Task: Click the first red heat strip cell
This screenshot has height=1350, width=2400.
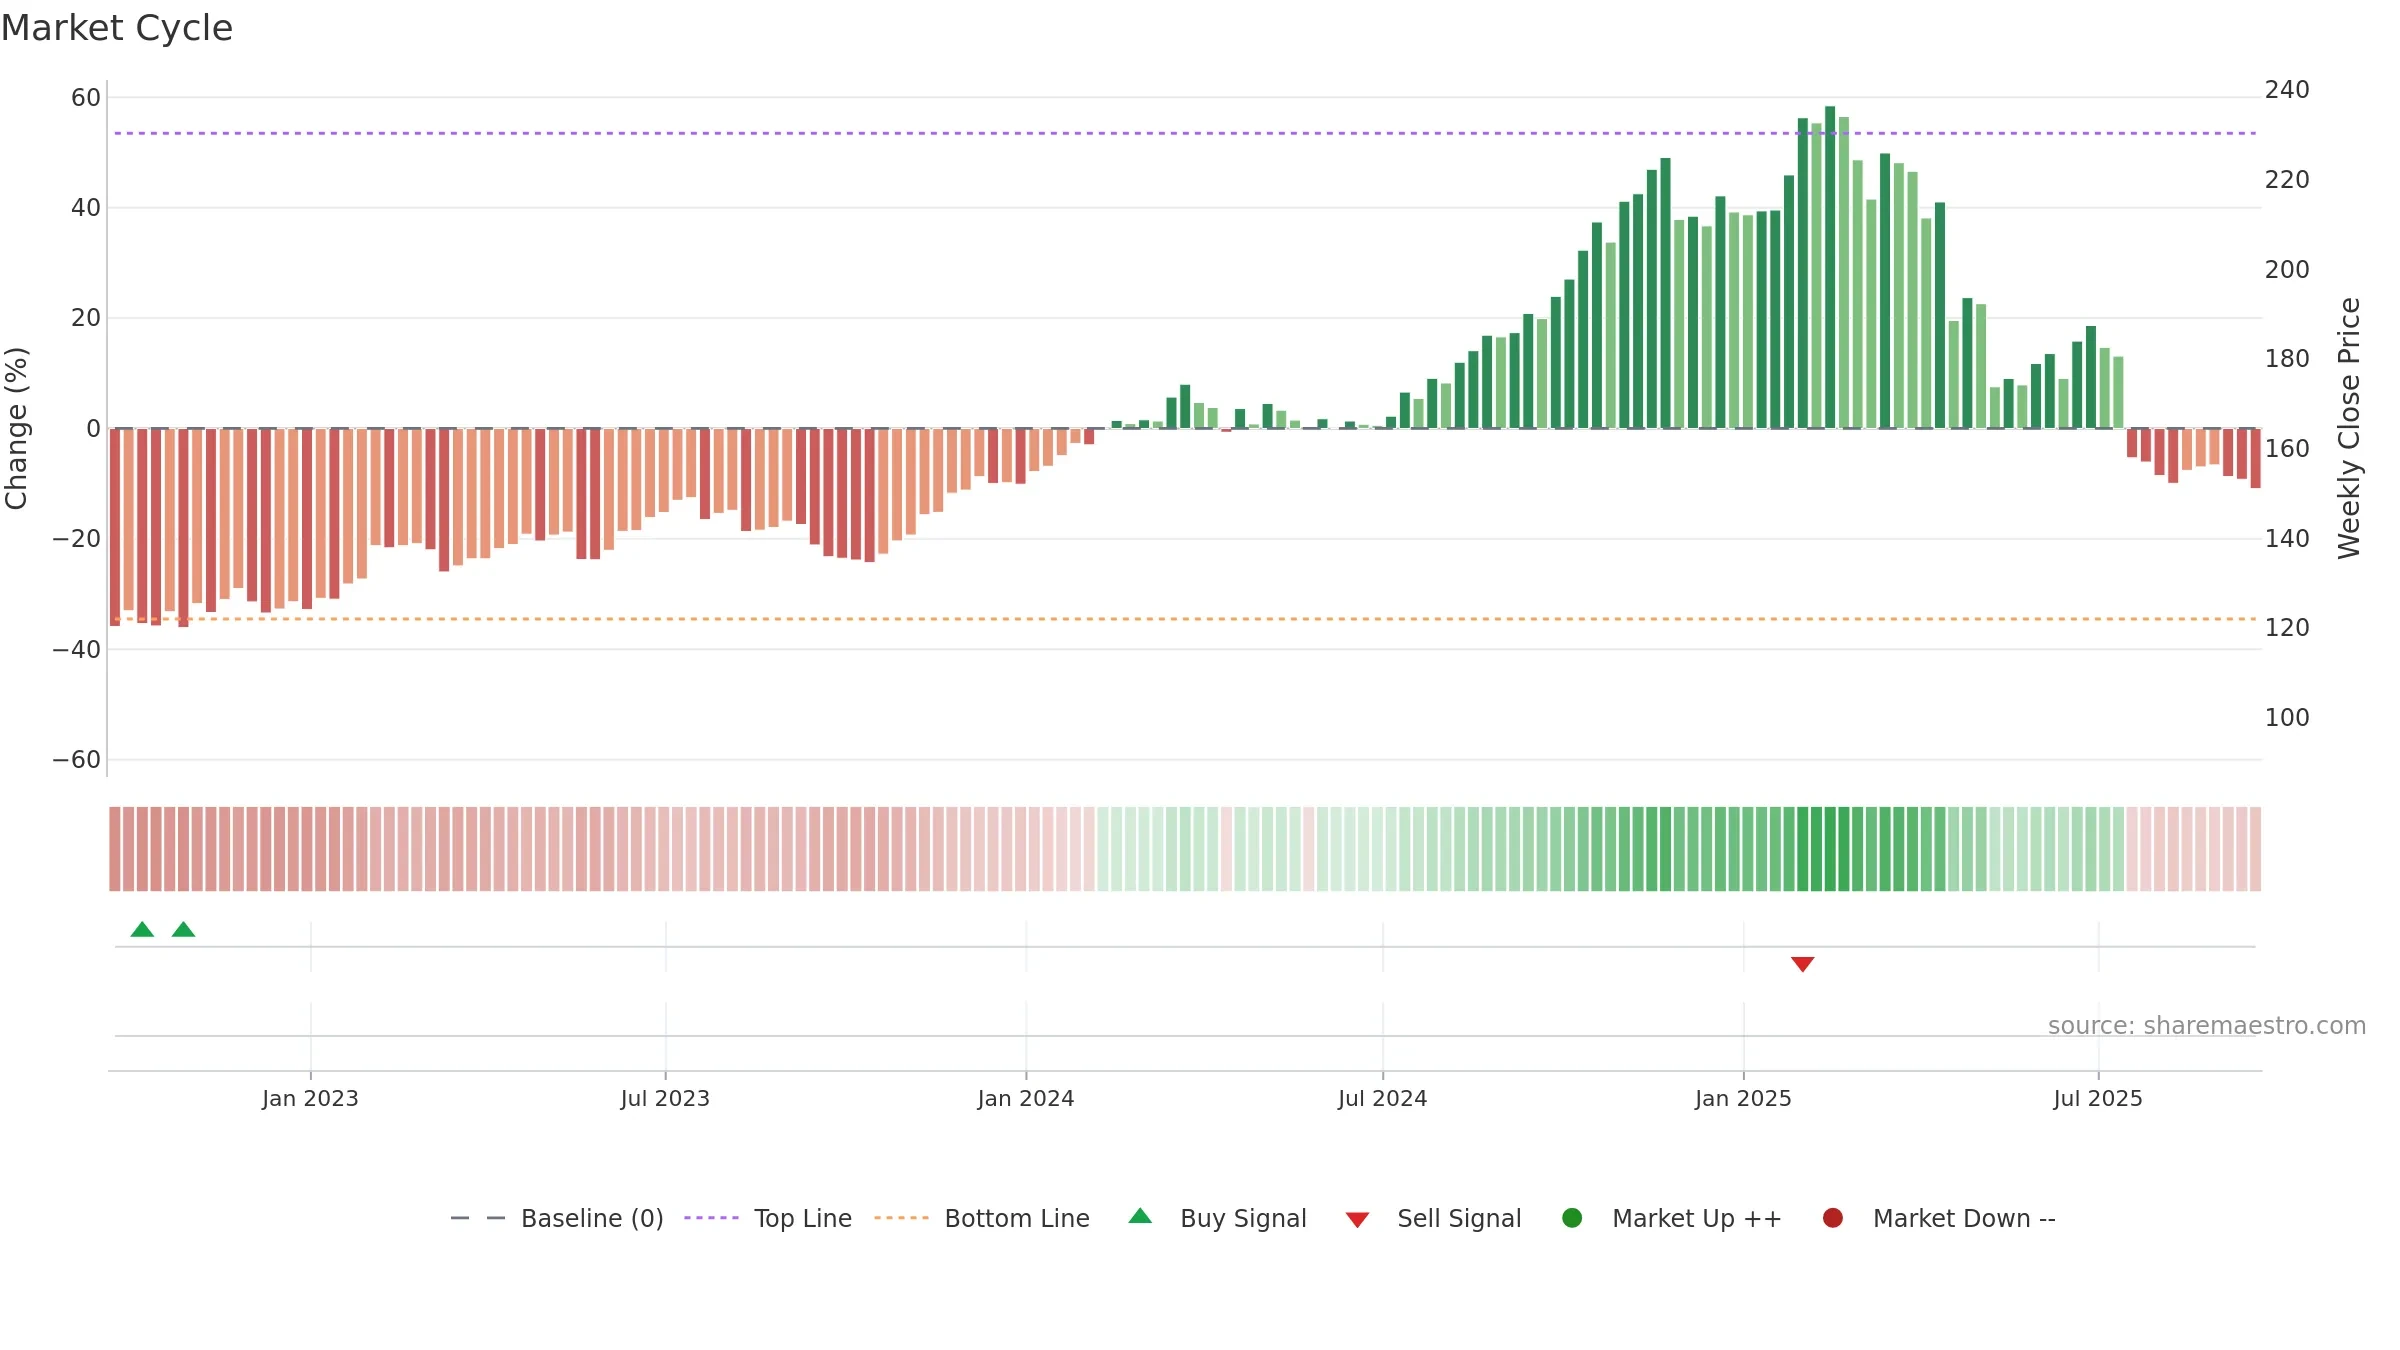Action: pos(115,849)
